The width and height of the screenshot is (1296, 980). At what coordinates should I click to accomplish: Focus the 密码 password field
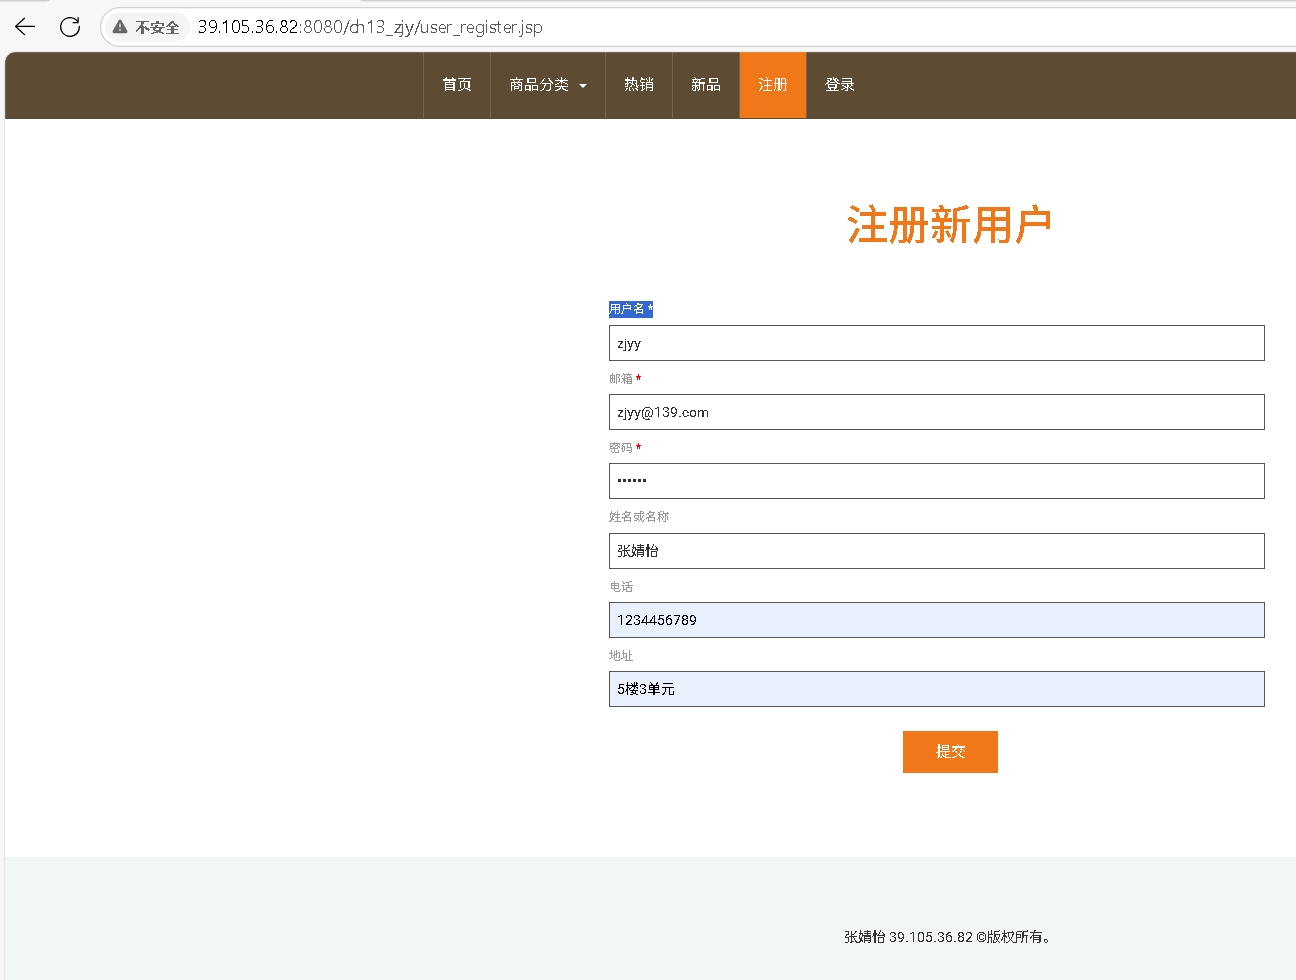coord(936,481)
